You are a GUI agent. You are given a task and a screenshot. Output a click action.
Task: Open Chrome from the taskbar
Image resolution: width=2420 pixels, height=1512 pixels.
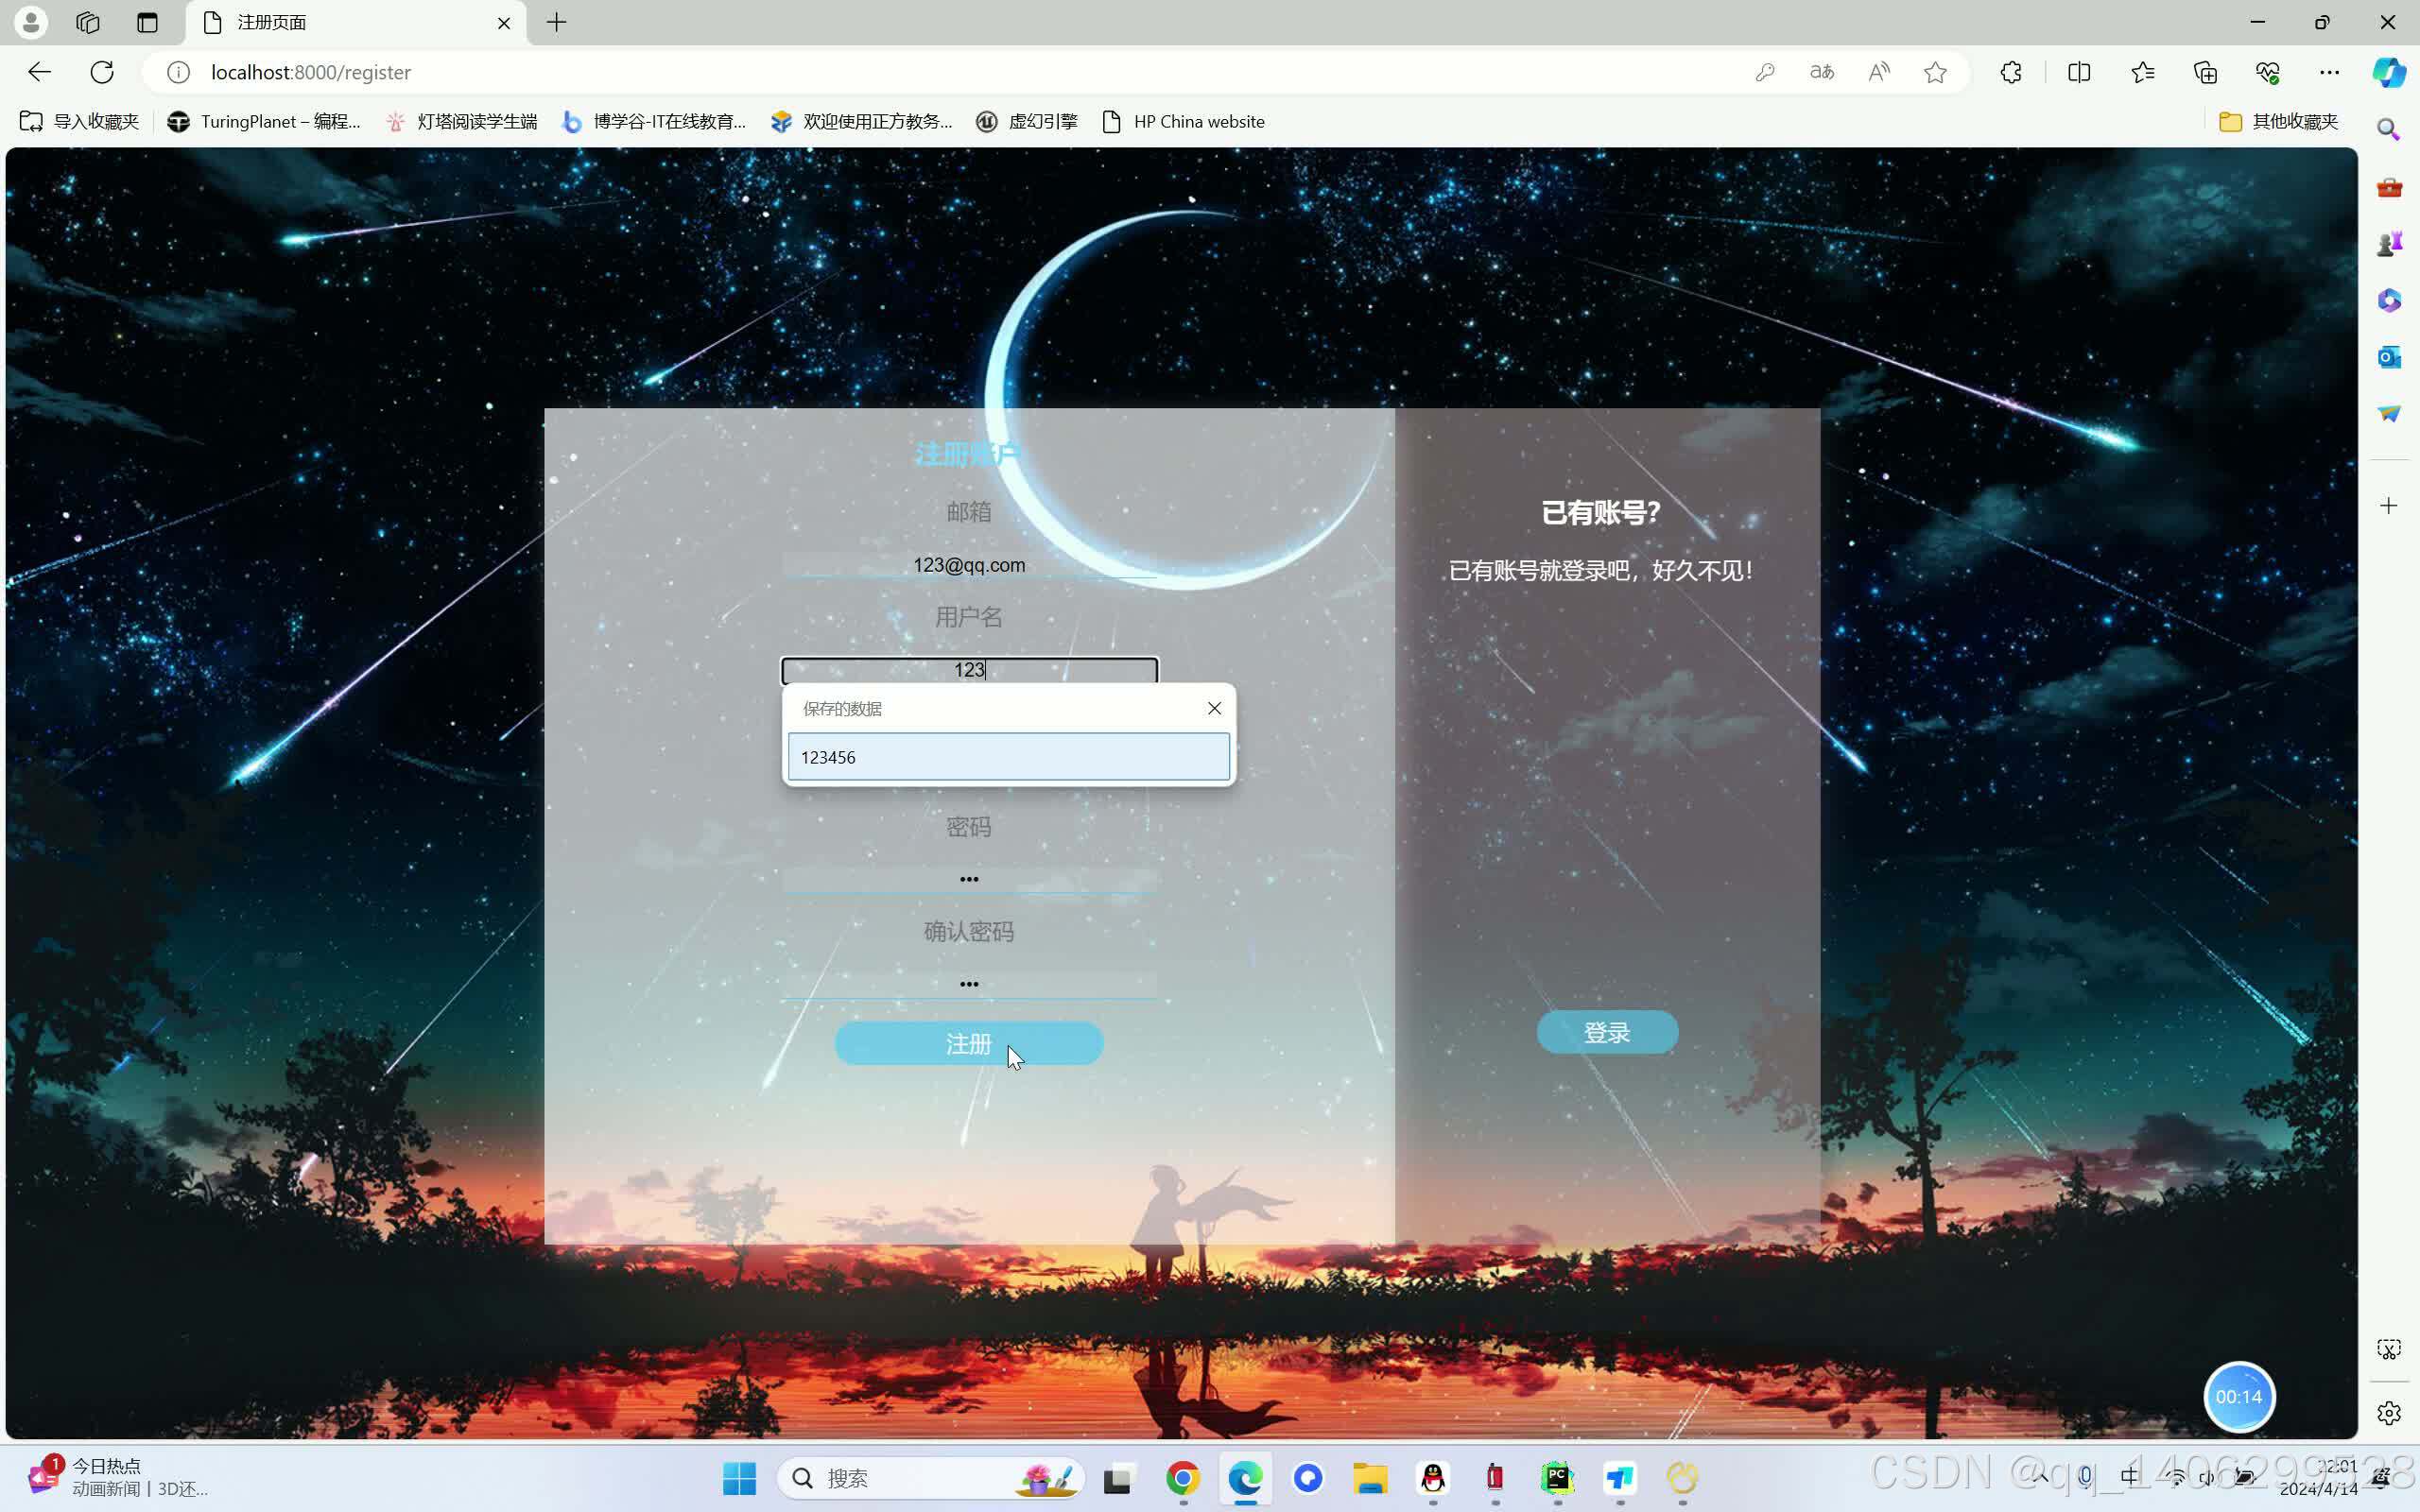pyautogui.click(x=1183, y=1477)
